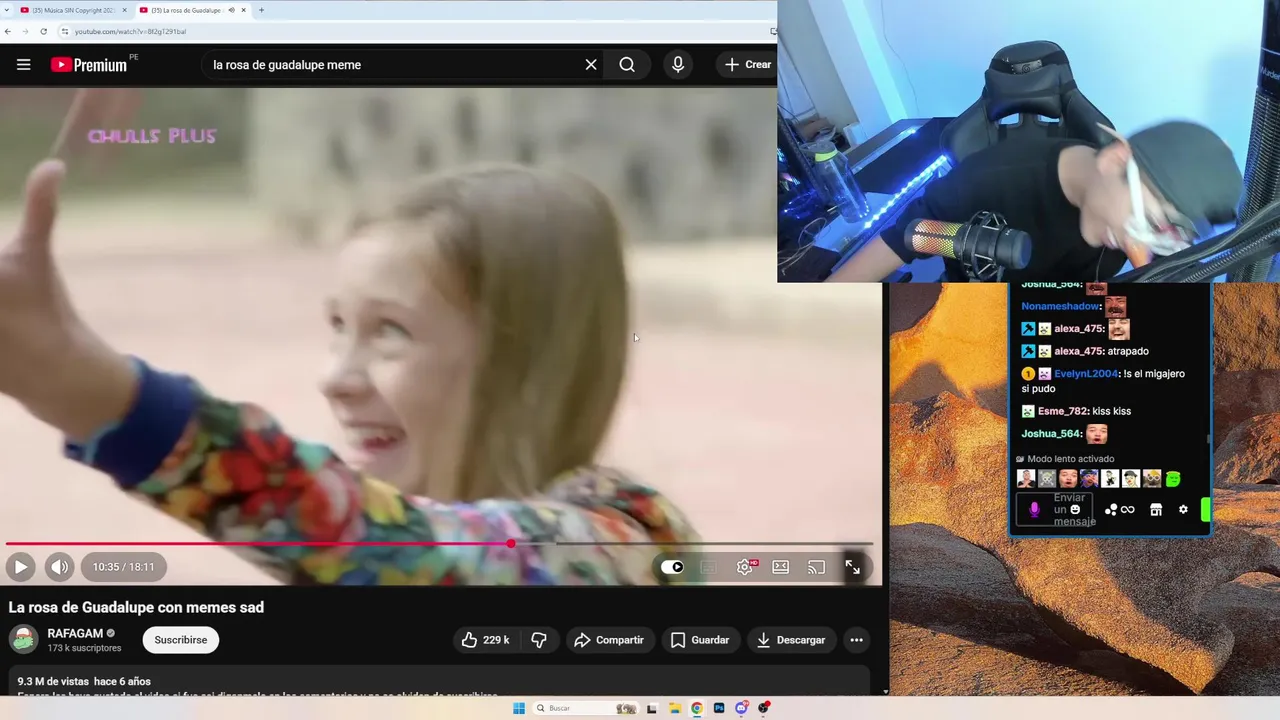Open the RAFAGAM channel name link
1280x720 pixels.
[75, 633]
